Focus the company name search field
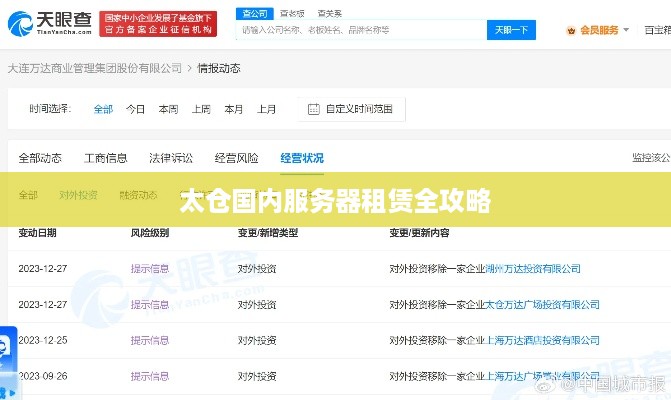The image size is (671, 400). coord(362,30)
